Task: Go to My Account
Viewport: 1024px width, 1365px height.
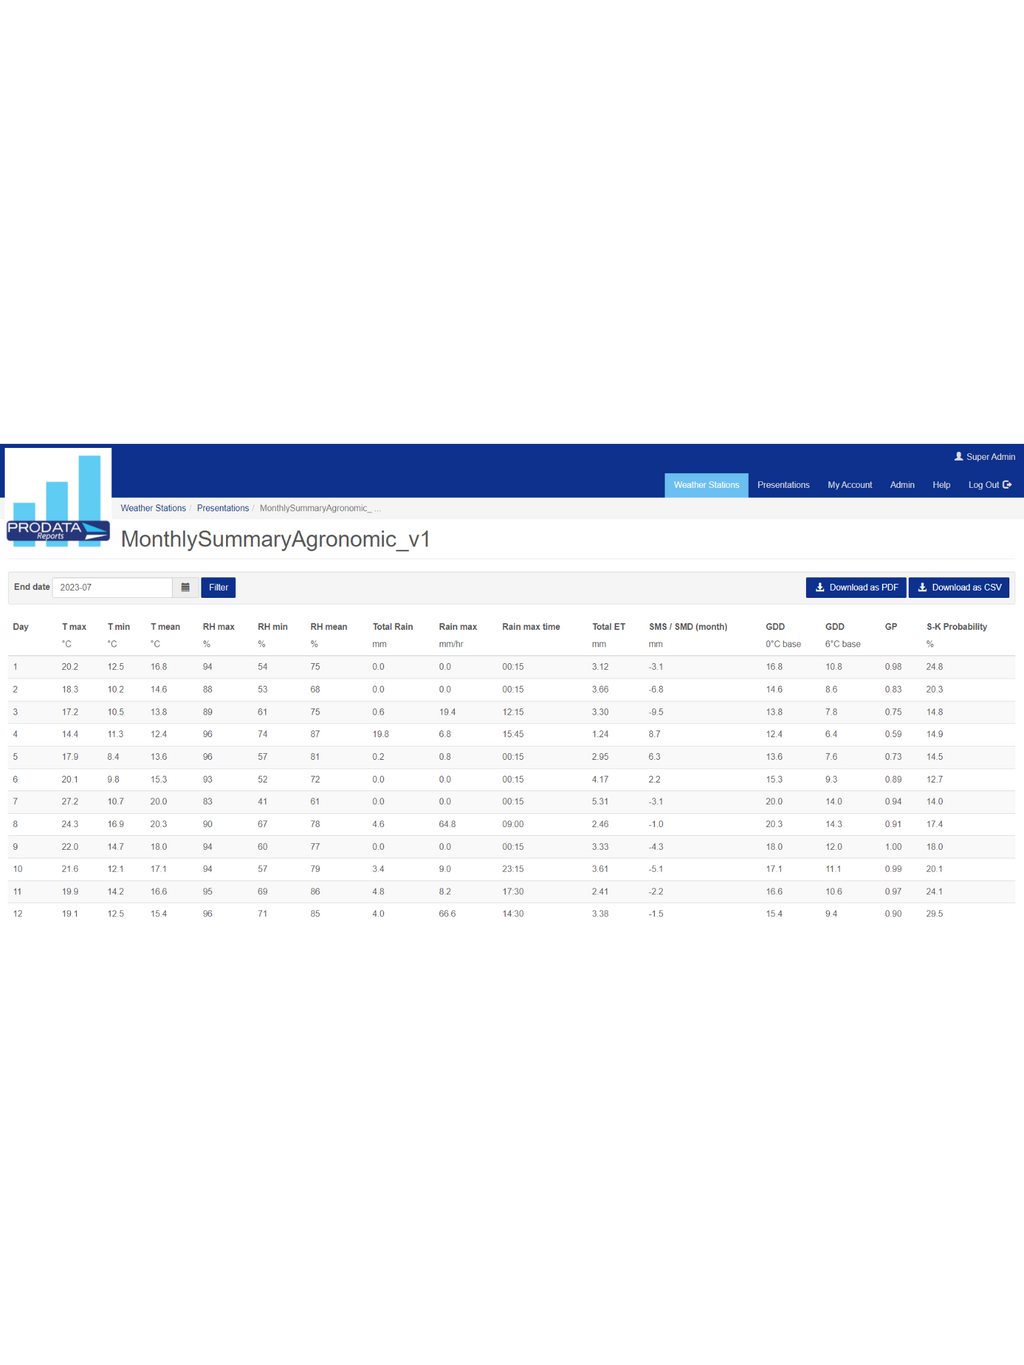Action: click(x=849, y=485)
